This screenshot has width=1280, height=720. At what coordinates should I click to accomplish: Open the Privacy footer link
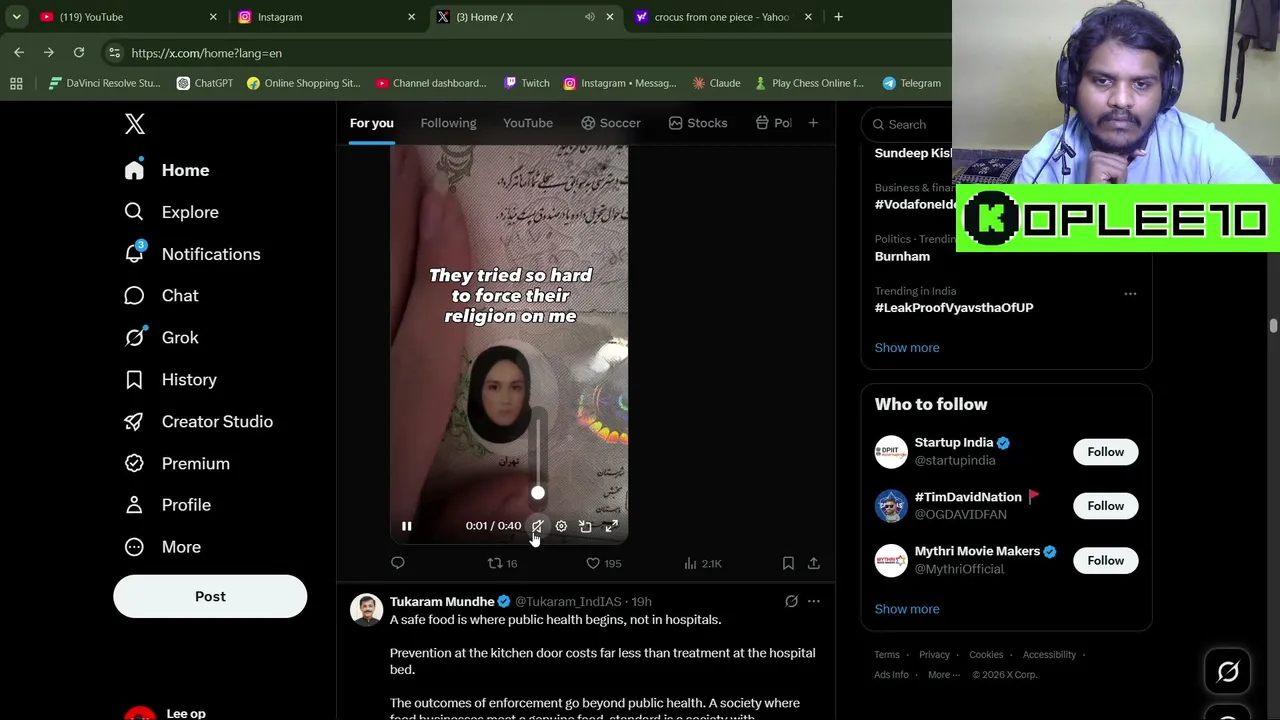click(934, 655)
